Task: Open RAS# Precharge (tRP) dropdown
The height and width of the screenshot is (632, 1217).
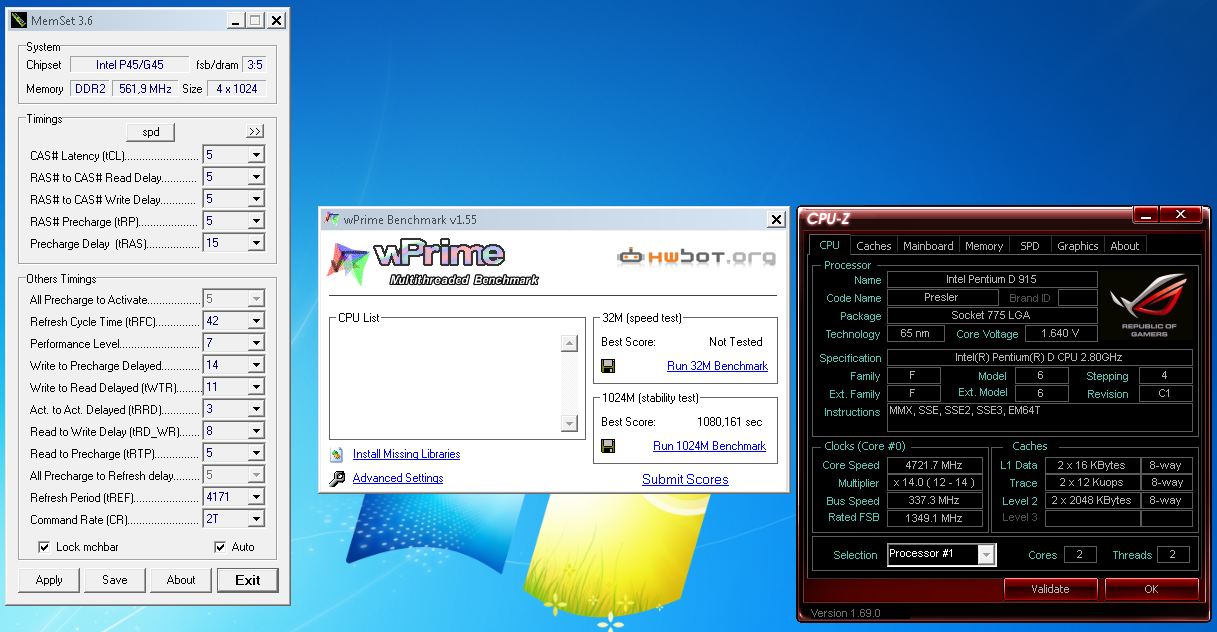Action: 256,221
